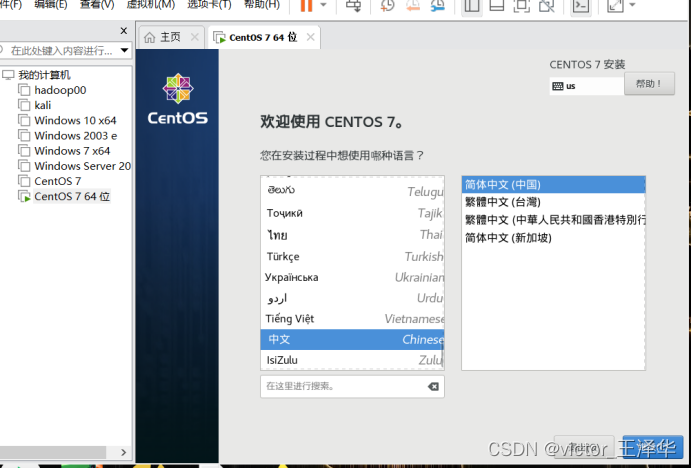692x468 pixels.
Task: Open the dropdown beside the pause button
Action: (323, 5)
